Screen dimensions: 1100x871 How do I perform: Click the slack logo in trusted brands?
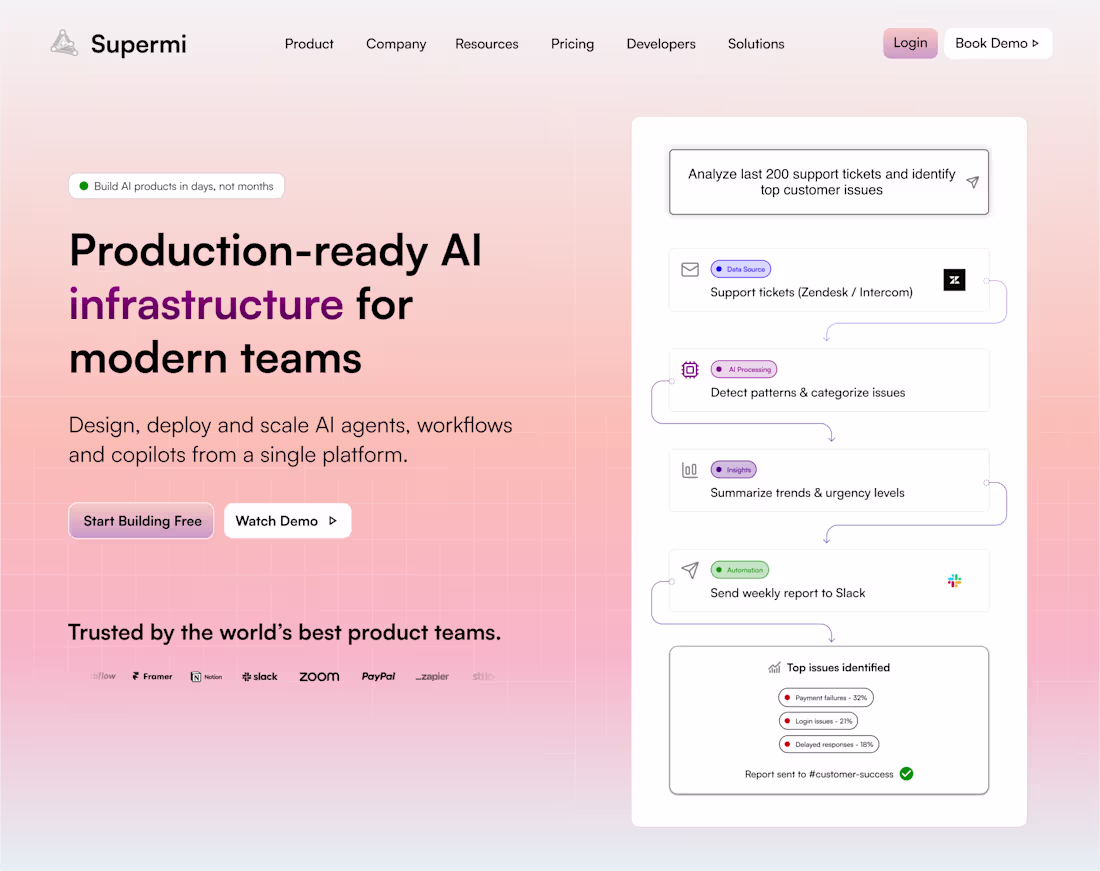tap(260, 676)
